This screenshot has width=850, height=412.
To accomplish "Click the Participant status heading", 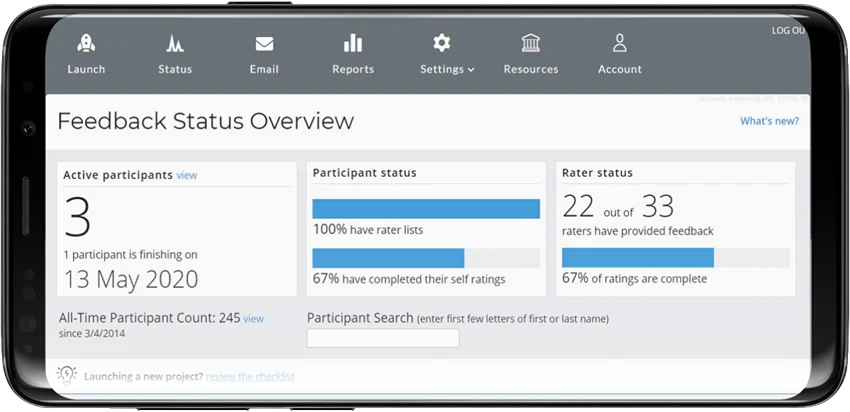I will pos(364,173).
